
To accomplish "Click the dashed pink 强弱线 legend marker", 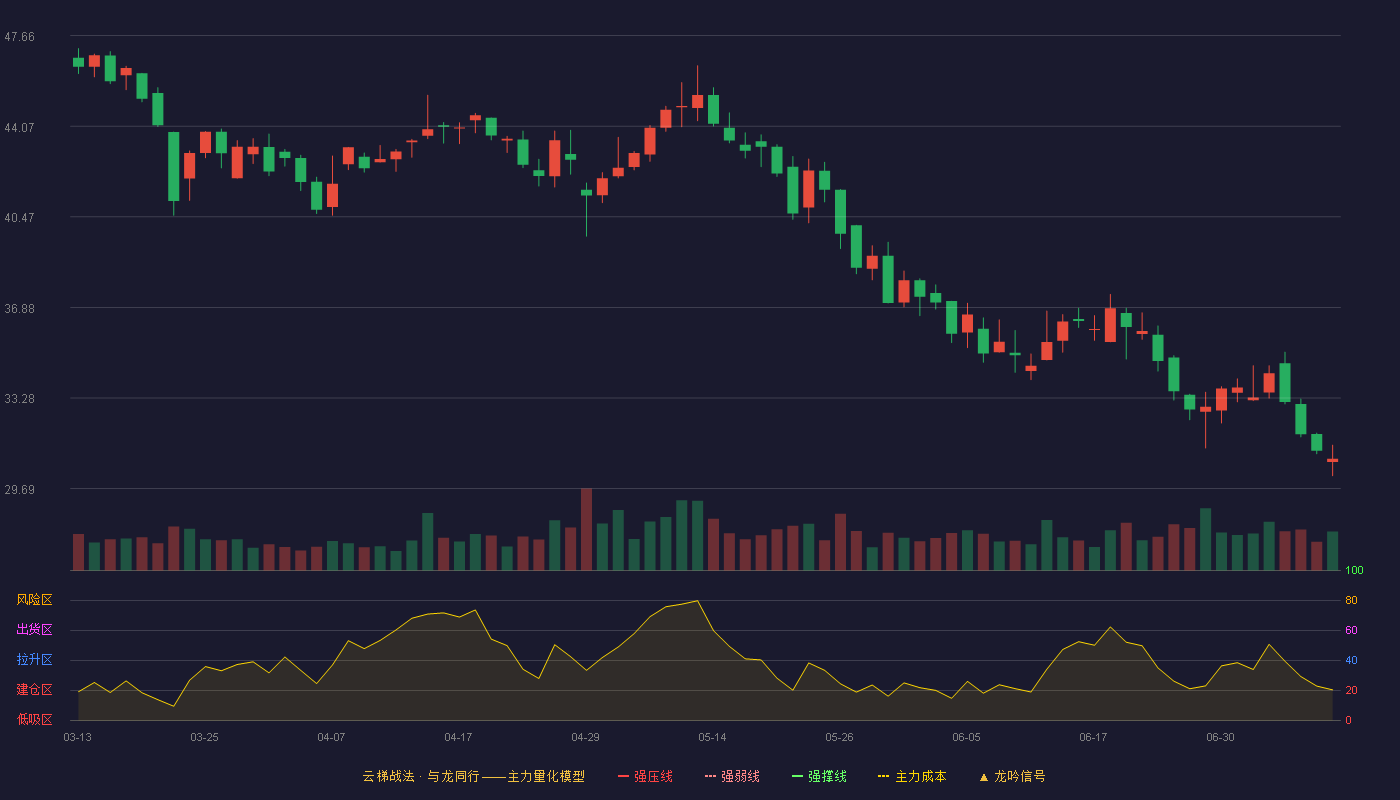I will (x=710, y=776).
